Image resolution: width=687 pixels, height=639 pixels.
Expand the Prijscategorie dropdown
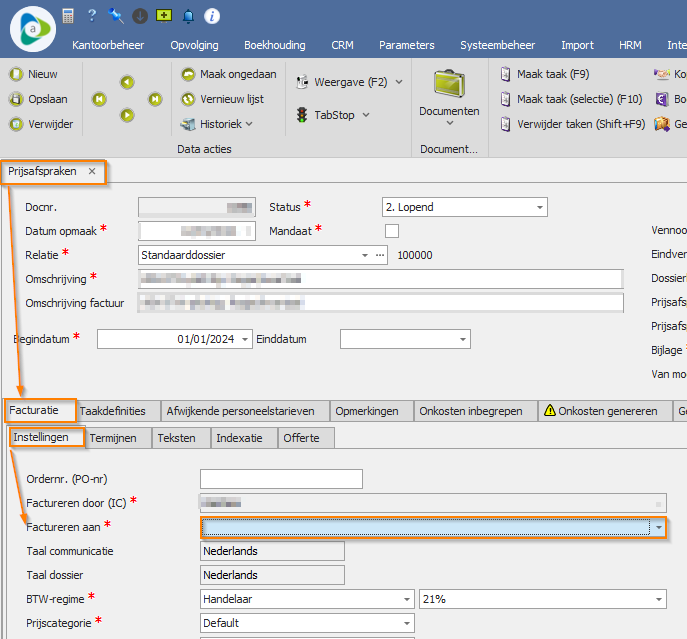[x=406, y=623]
